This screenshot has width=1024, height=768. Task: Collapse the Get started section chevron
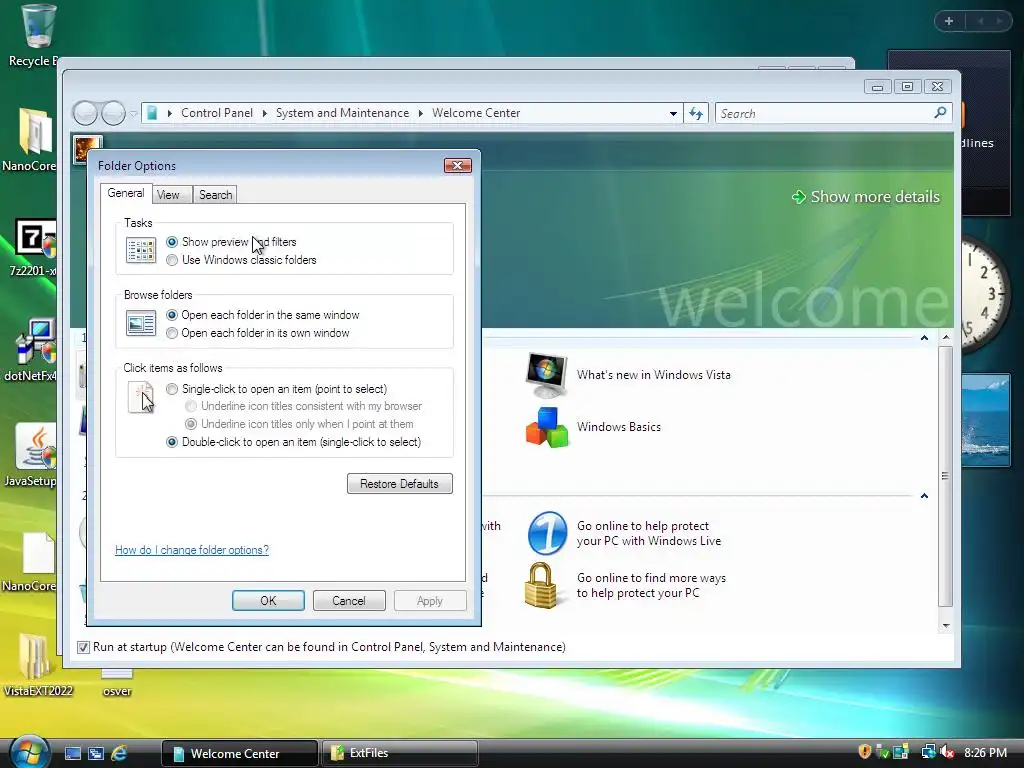[924, 338]
